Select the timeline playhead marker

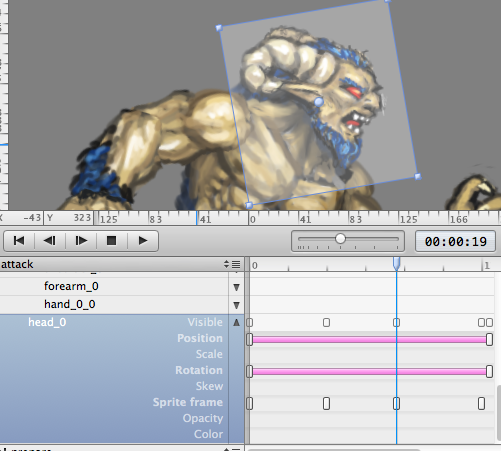pyautogui.click(x=396, y=263)
